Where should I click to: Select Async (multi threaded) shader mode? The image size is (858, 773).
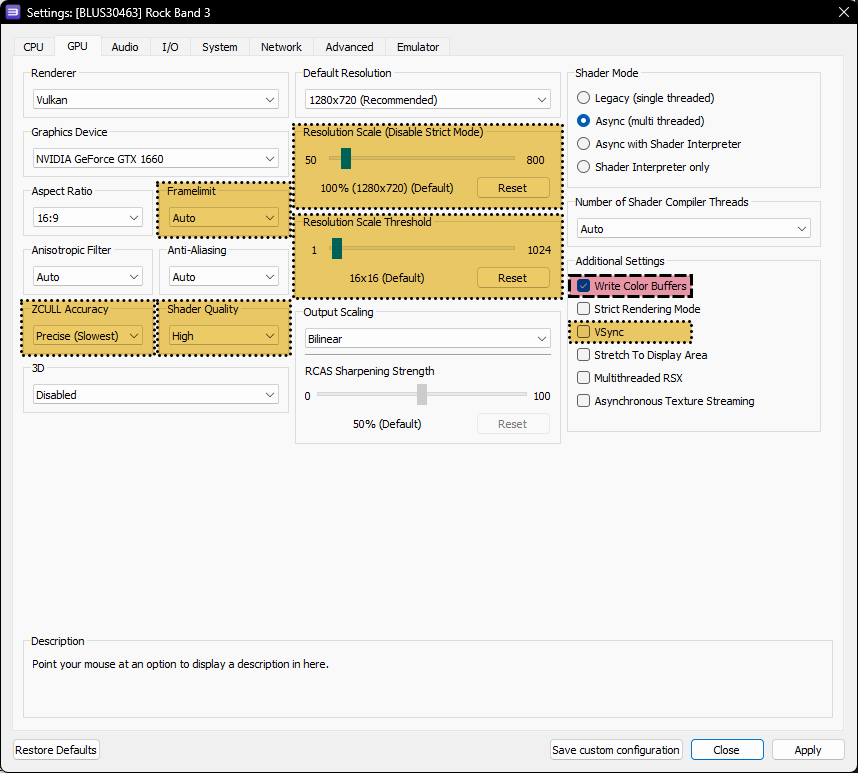click(641, 121)
